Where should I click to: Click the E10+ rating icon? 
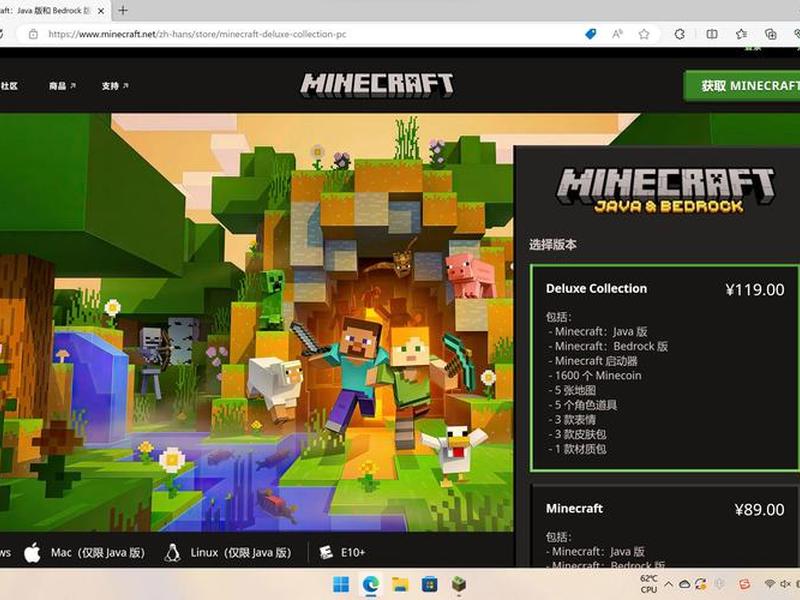click(x=326, y=553)
